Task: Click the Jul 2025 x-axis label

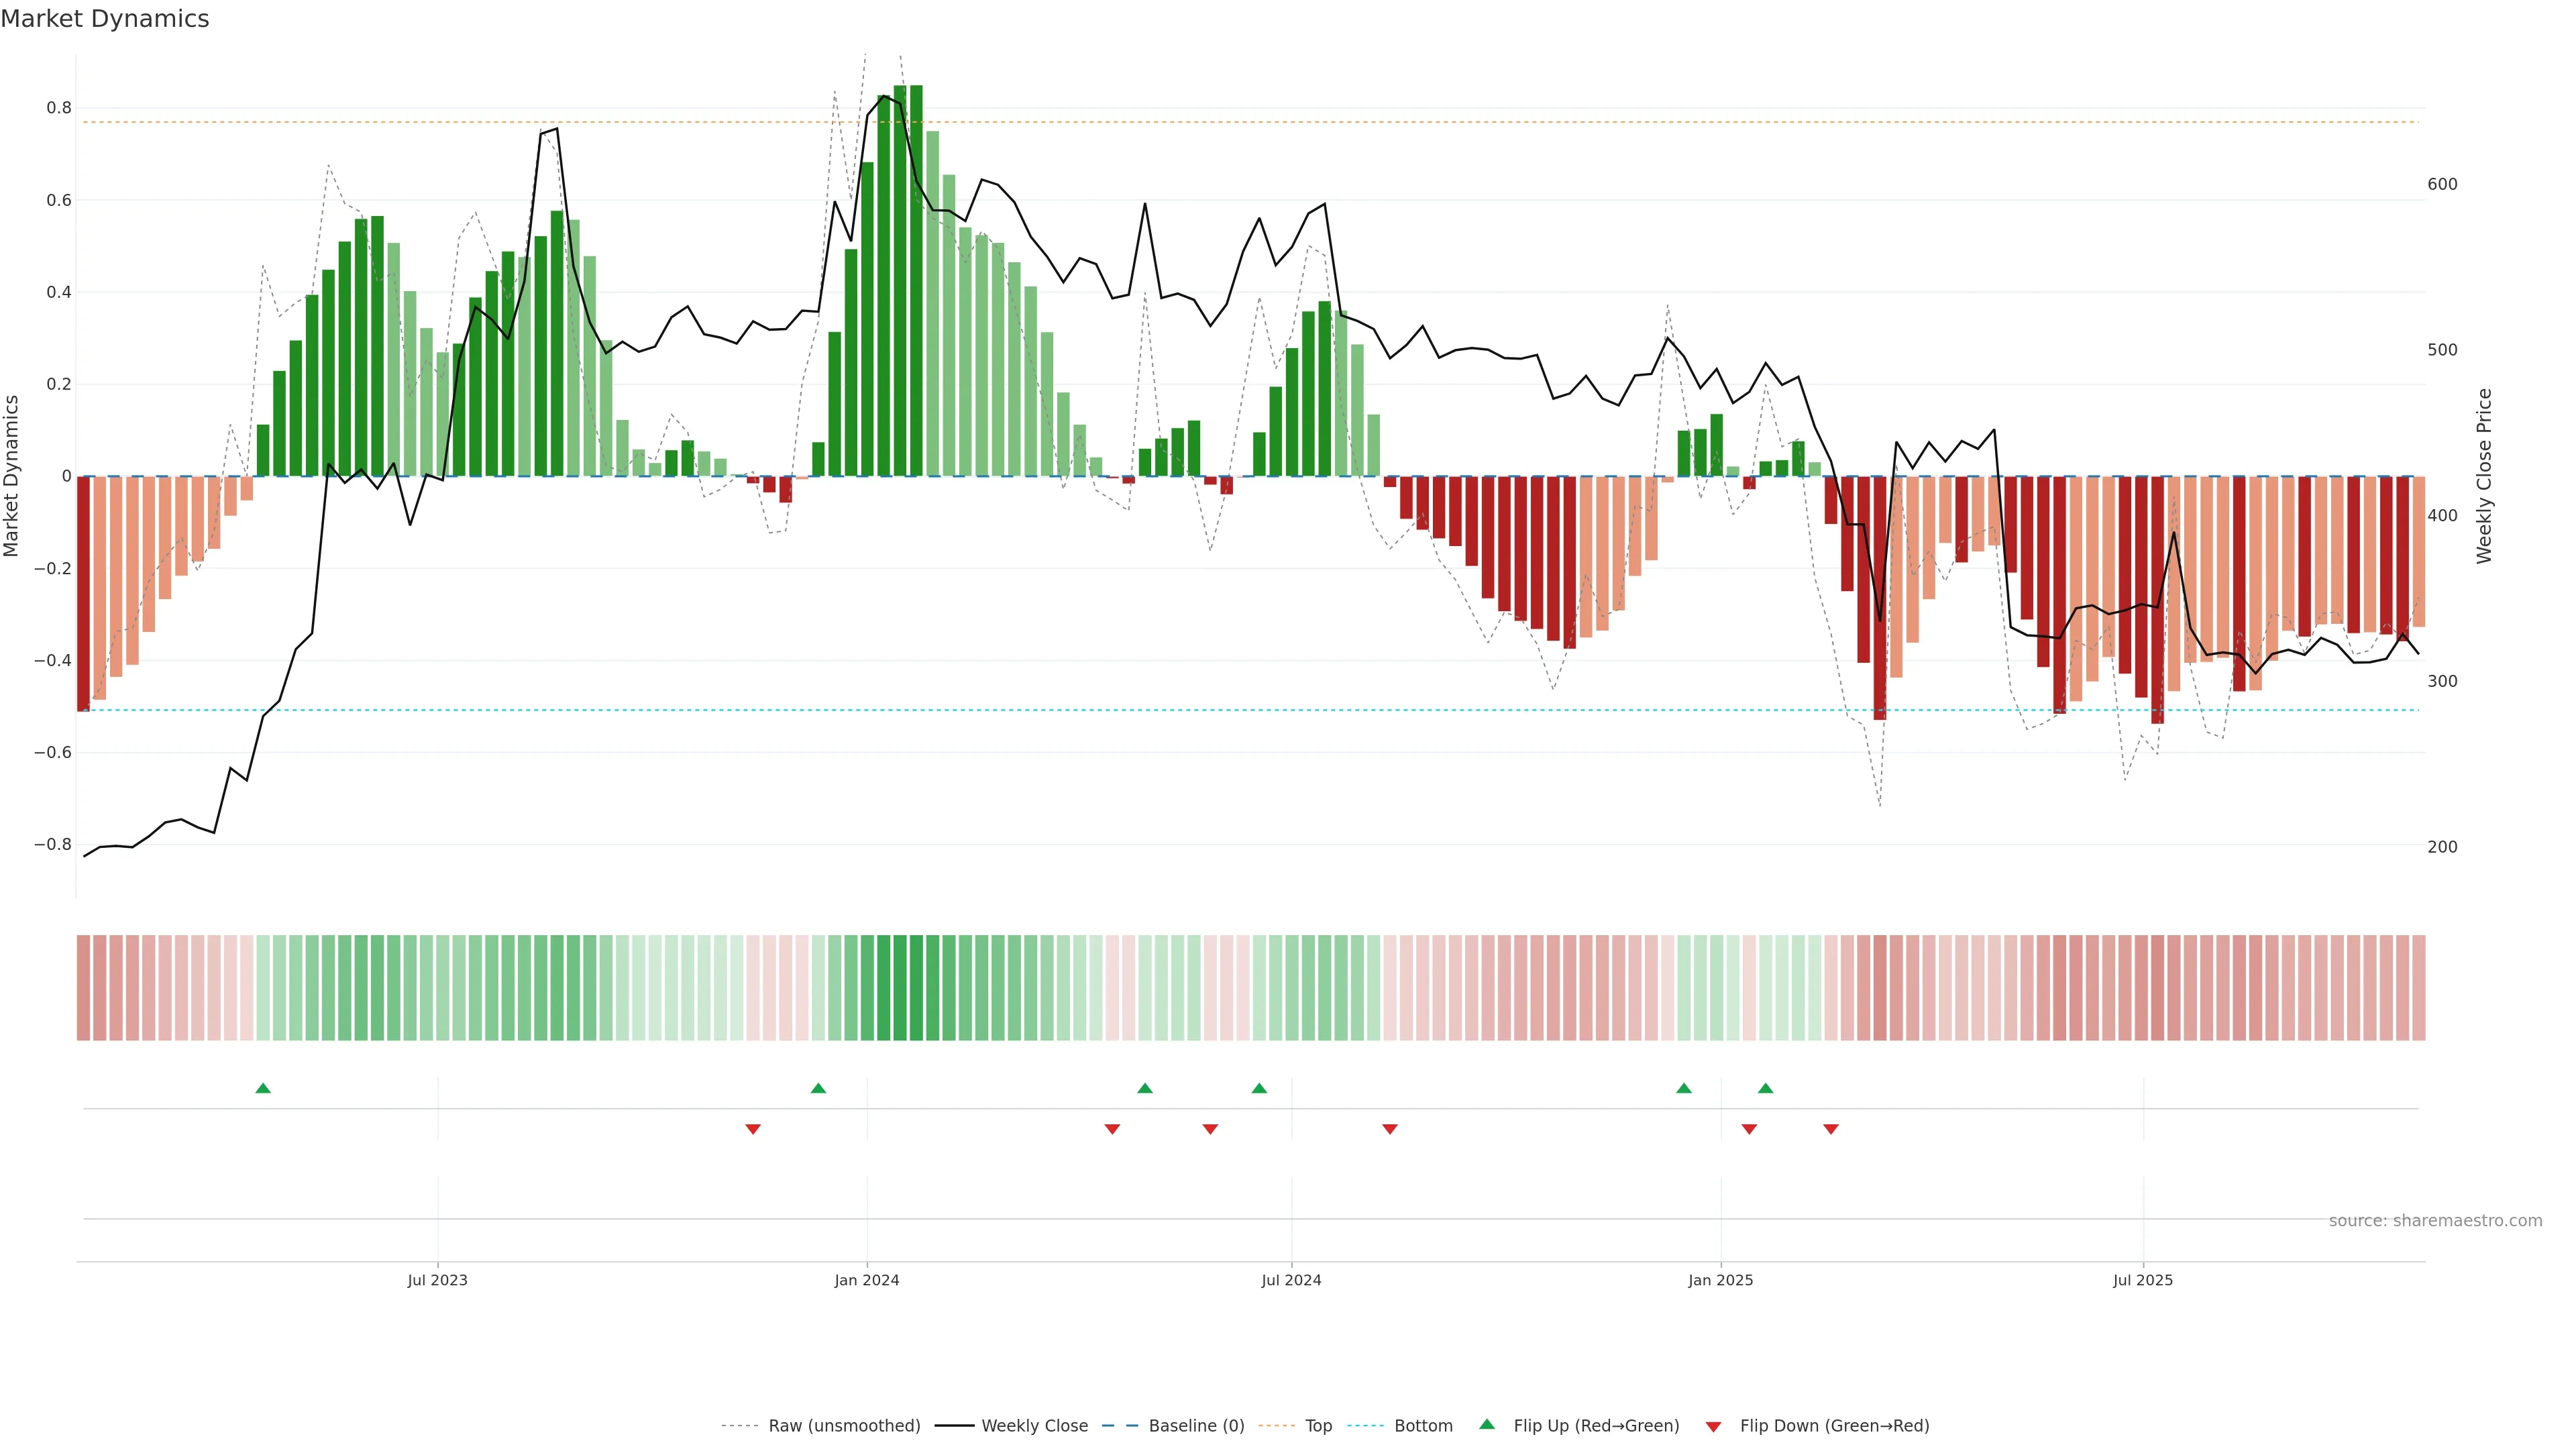Action: click(x=2143, y=1280)
